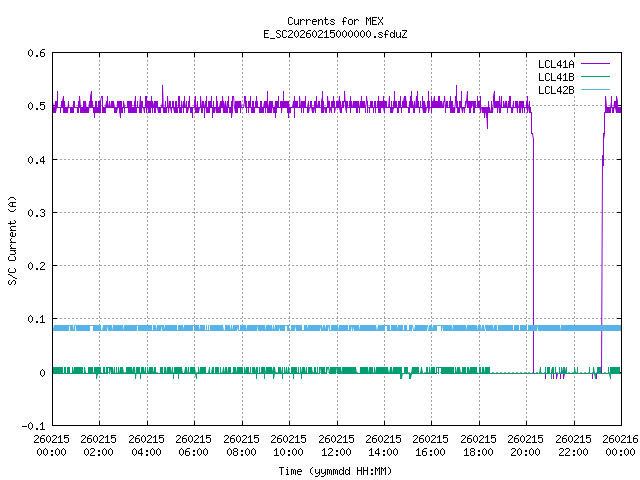Click the 'S/C Current (A)' y-axis label
Viewport: 640px width, 480px height.
13,240
